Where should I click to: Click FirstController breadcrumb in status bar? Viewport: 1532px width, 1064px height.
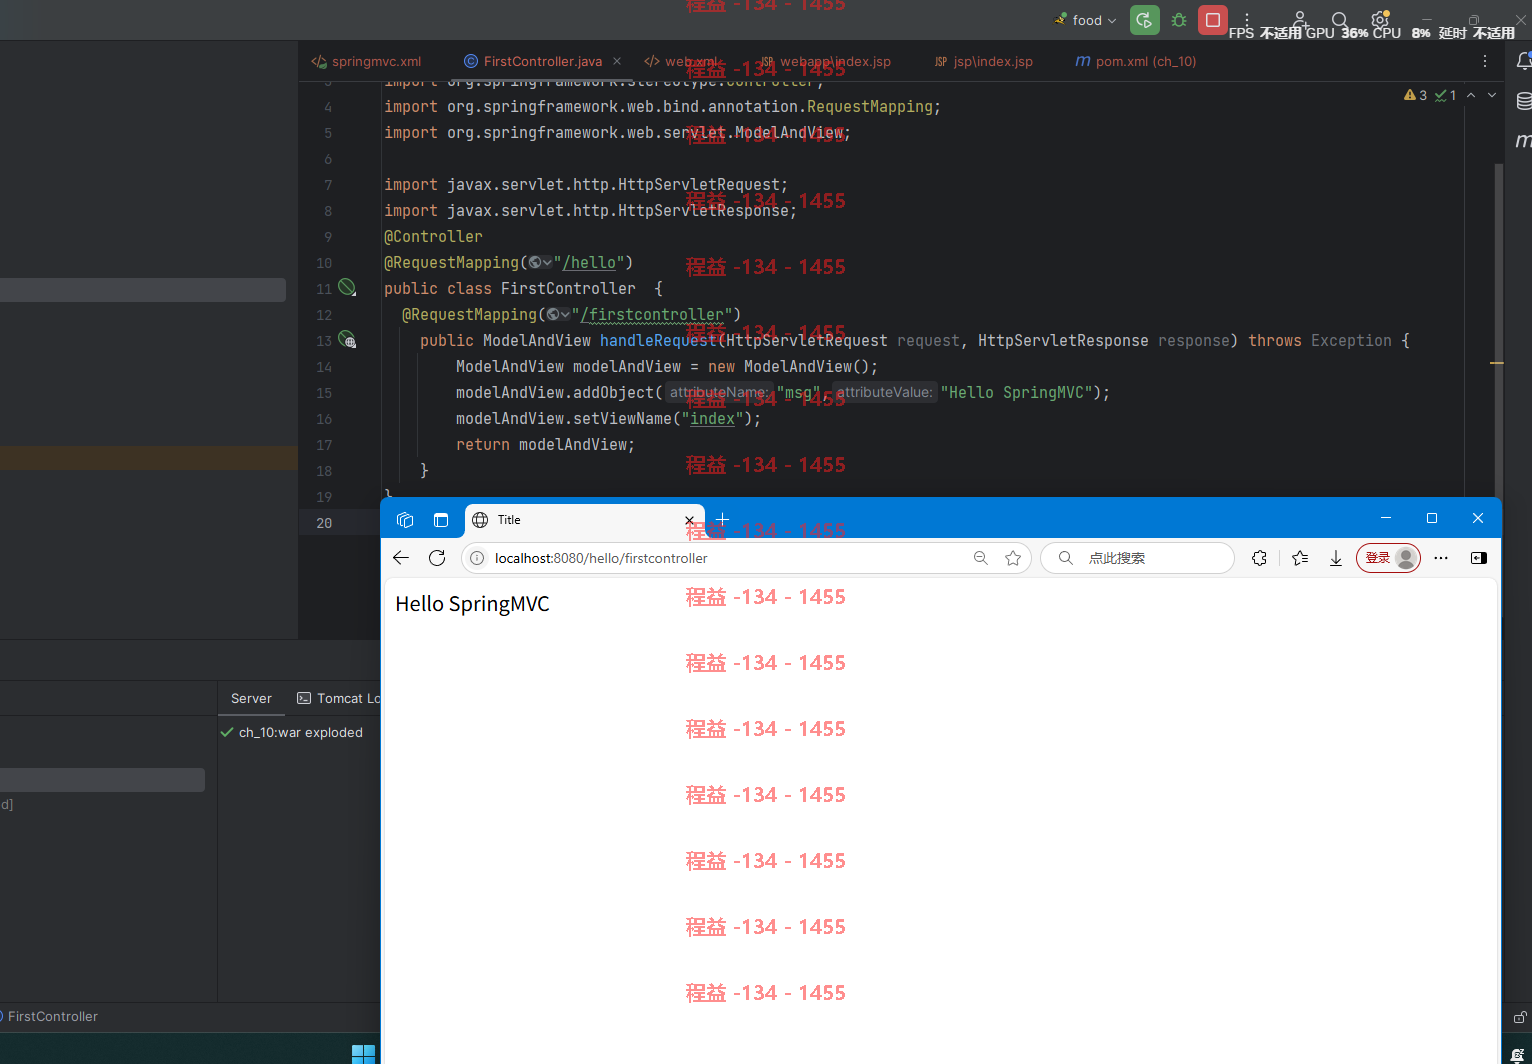tap(52, 1016)
